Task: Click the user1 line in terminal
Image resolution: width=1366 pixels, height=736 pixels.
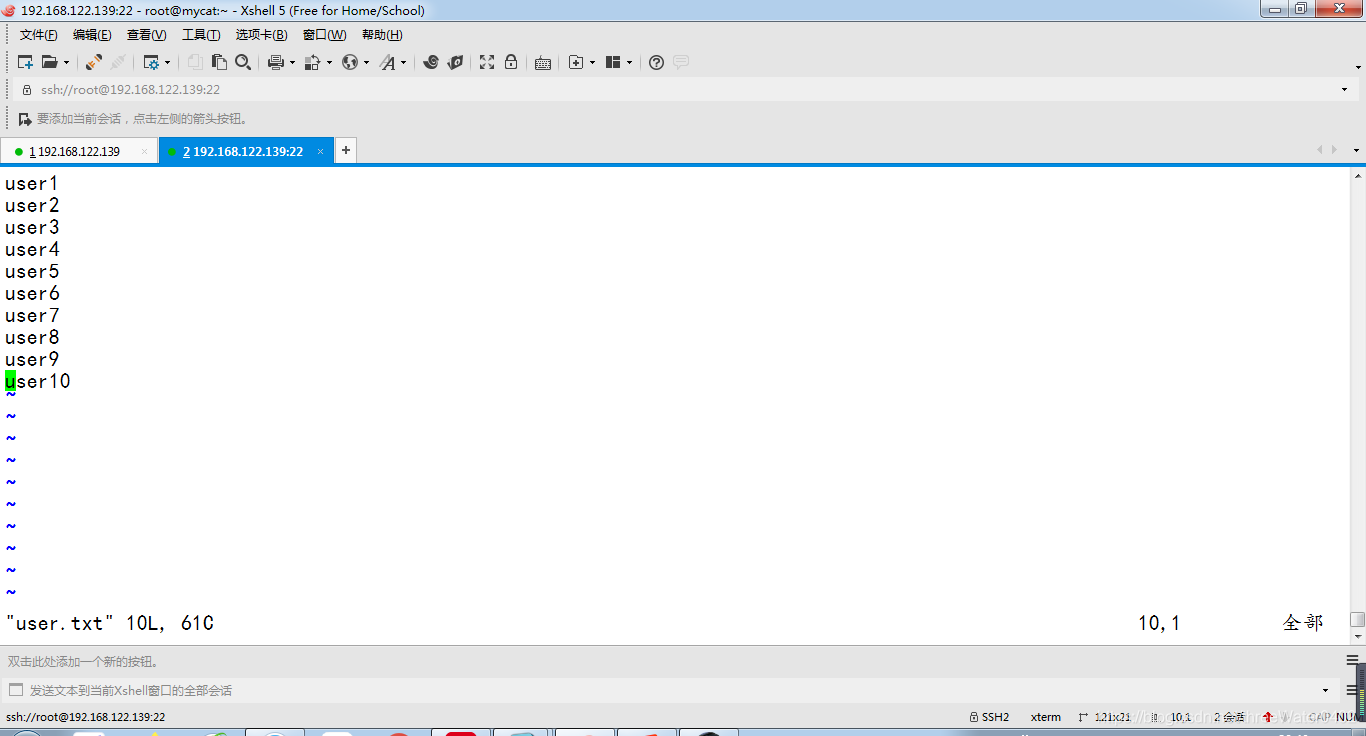Action: [x=32, y=184]
